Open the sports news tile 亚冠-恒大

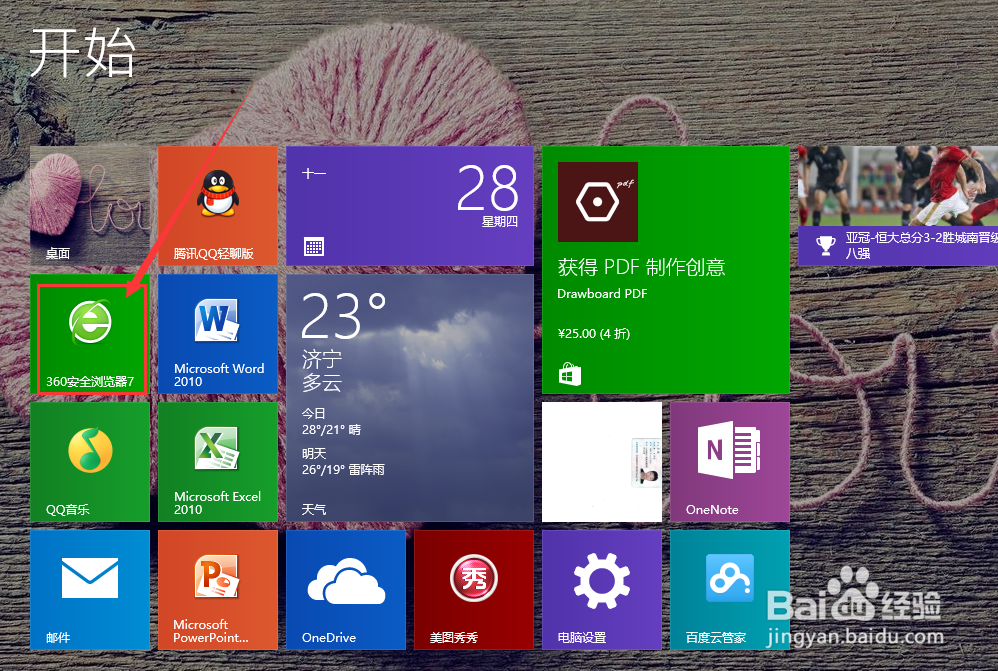click(x=898, y=206)
